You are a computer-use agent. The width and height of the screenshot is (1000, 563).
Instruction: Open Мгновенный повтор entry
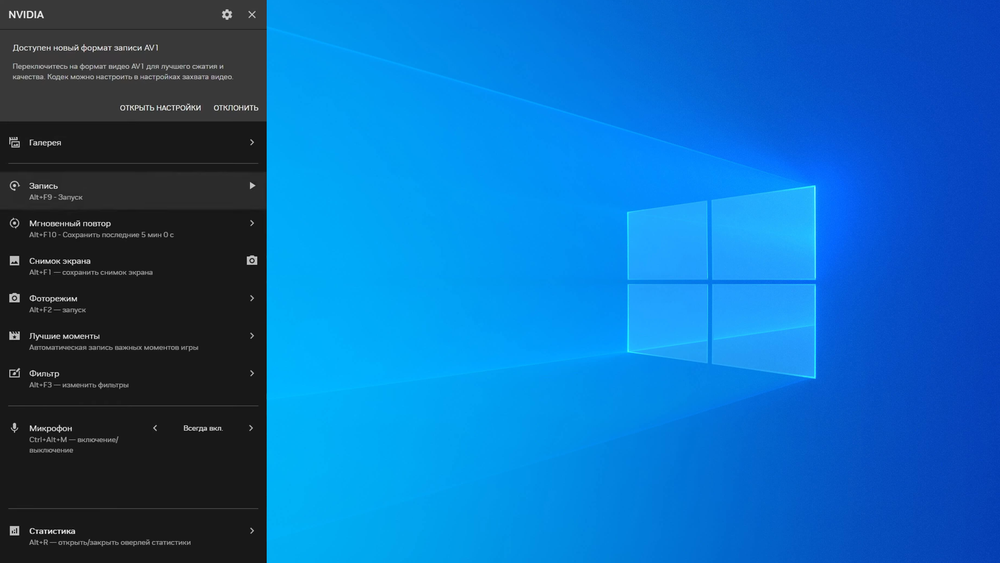[x=133, y=228]
